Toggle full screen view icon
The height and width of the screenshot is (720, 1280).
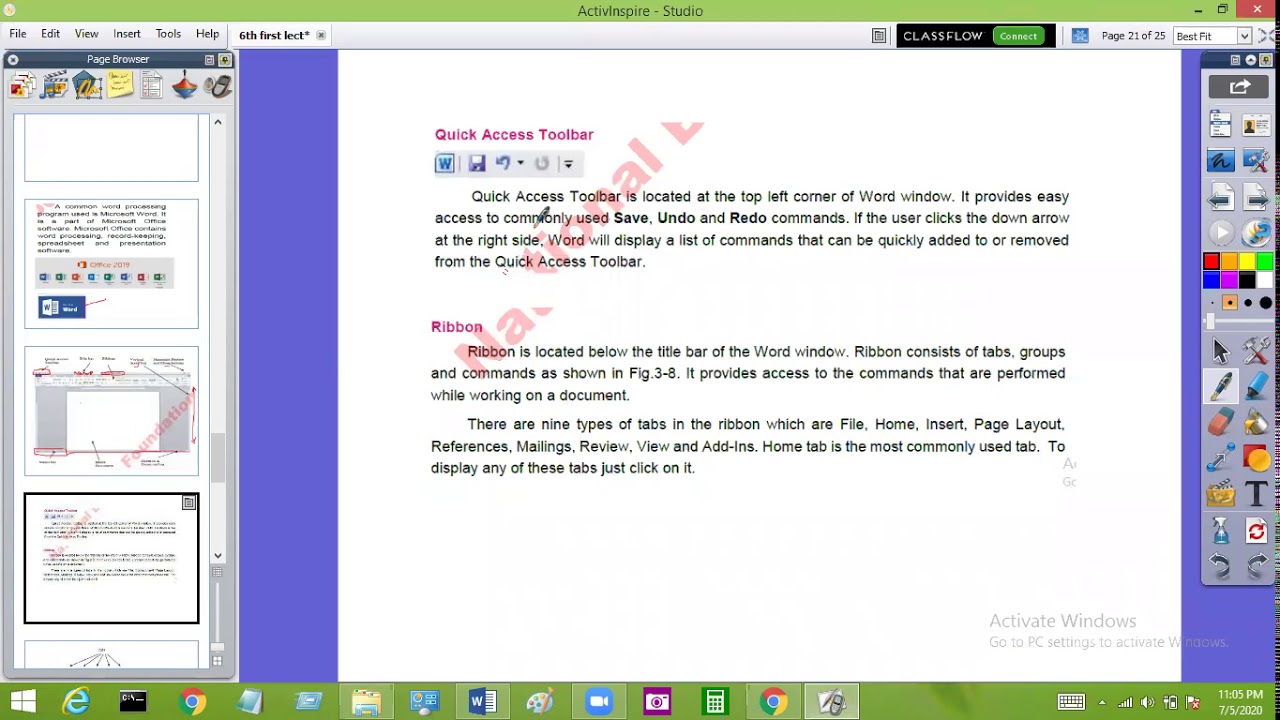(1267, 36)
